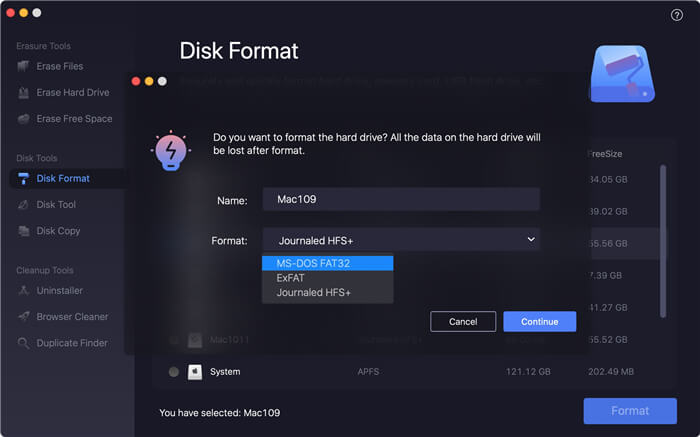Click the Erase Free Space icon

[x=23, y=119]
